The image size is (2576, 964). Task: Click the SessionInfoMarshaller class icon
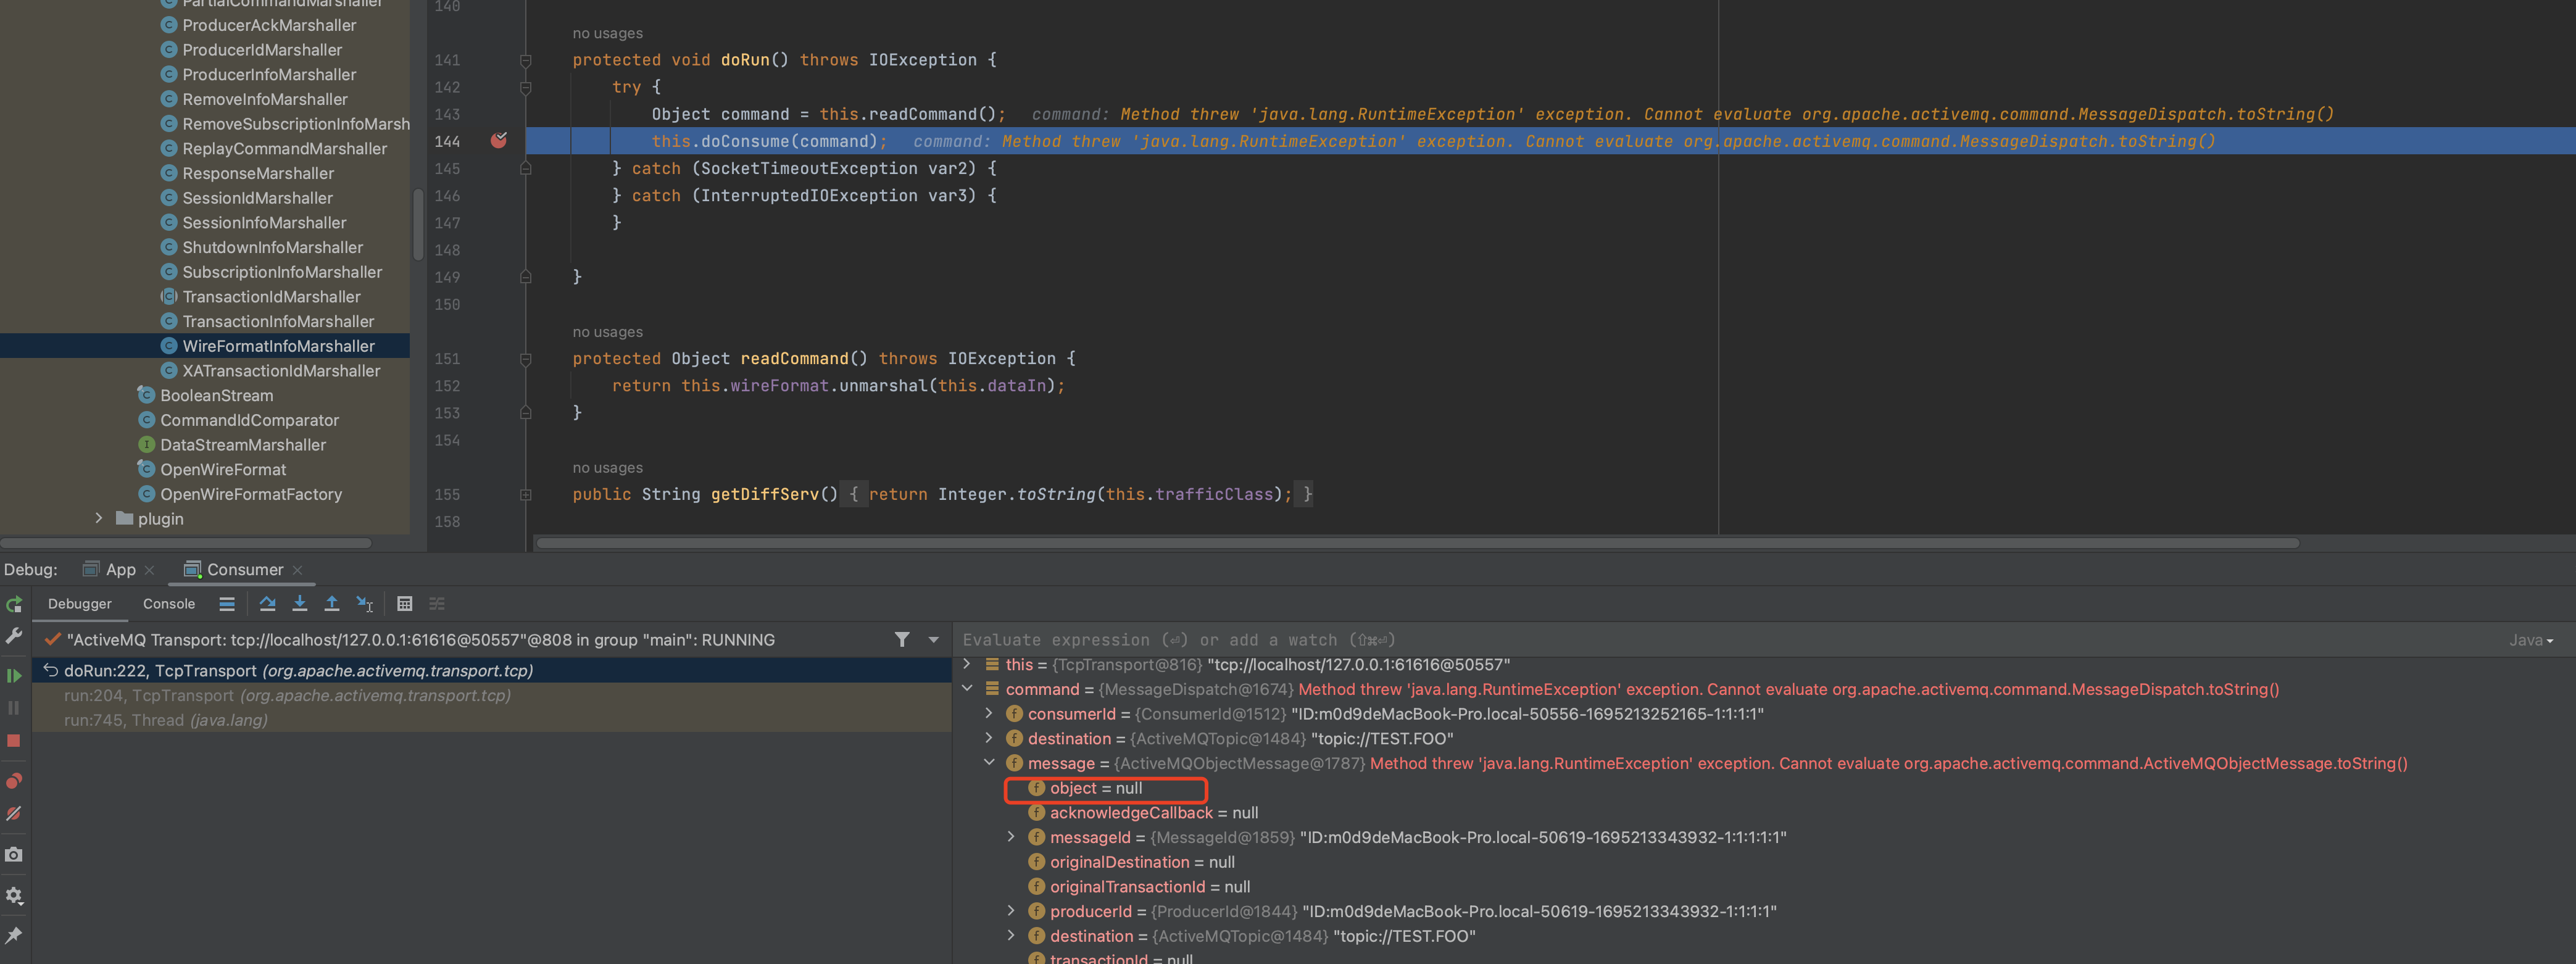[x=169, y=223]
